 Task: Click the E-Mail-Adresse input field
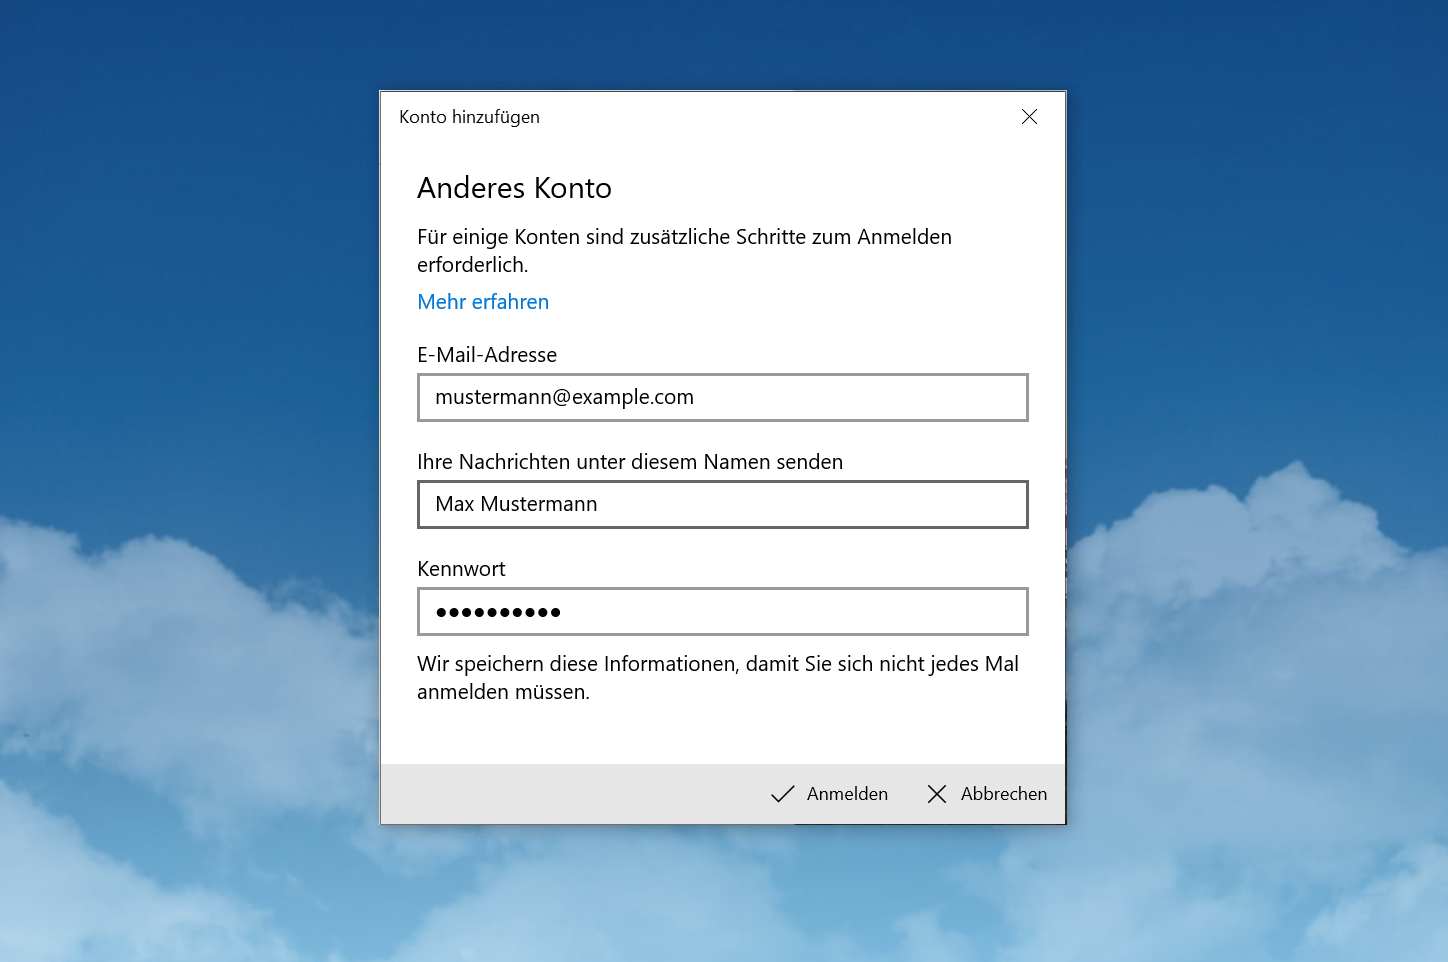pos(723,397)
